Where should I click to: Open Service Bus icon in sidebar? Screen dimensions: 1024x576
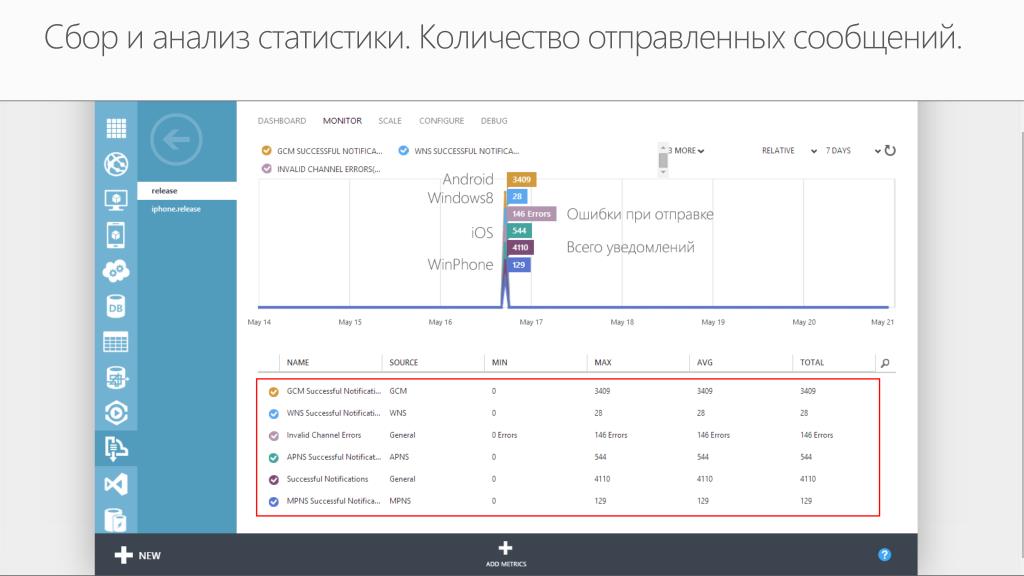point(116,449)
